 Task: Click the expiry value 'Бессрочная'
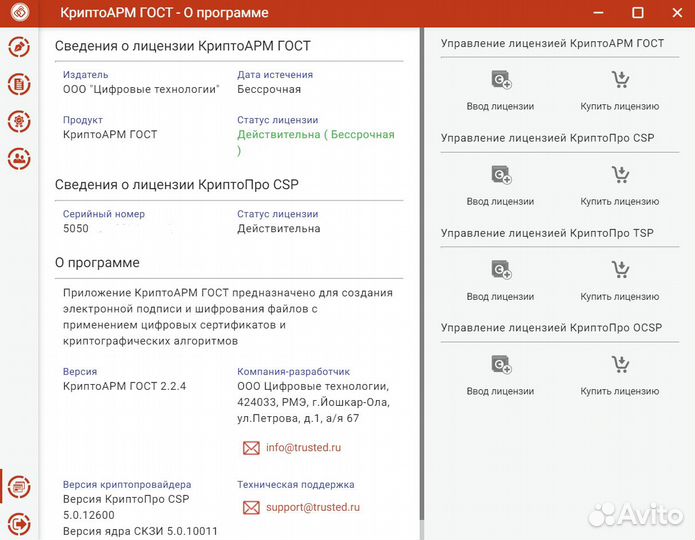pyautogui.click(x=269, y=89)
